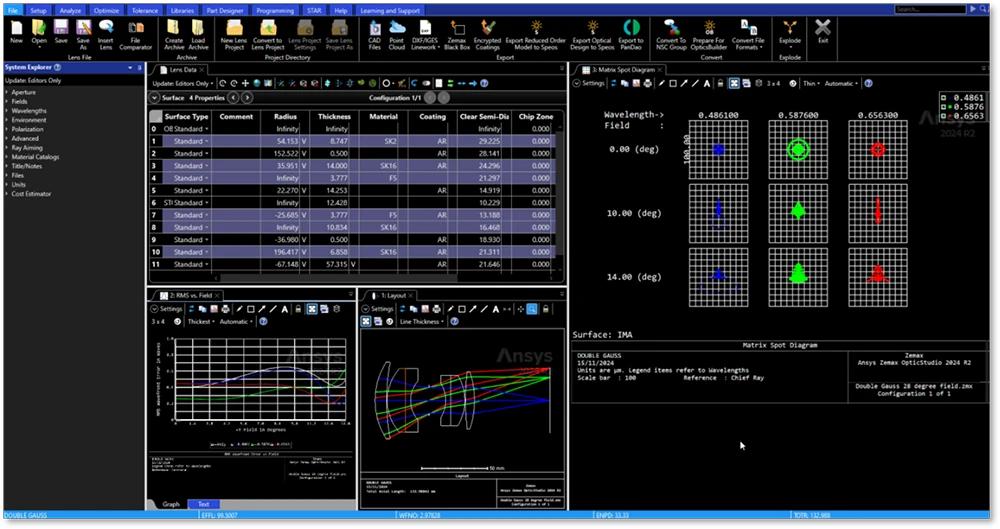Switch to the Analyze ribbon tab
This screenshot has width=1000, height=529.
coord(70,10)
